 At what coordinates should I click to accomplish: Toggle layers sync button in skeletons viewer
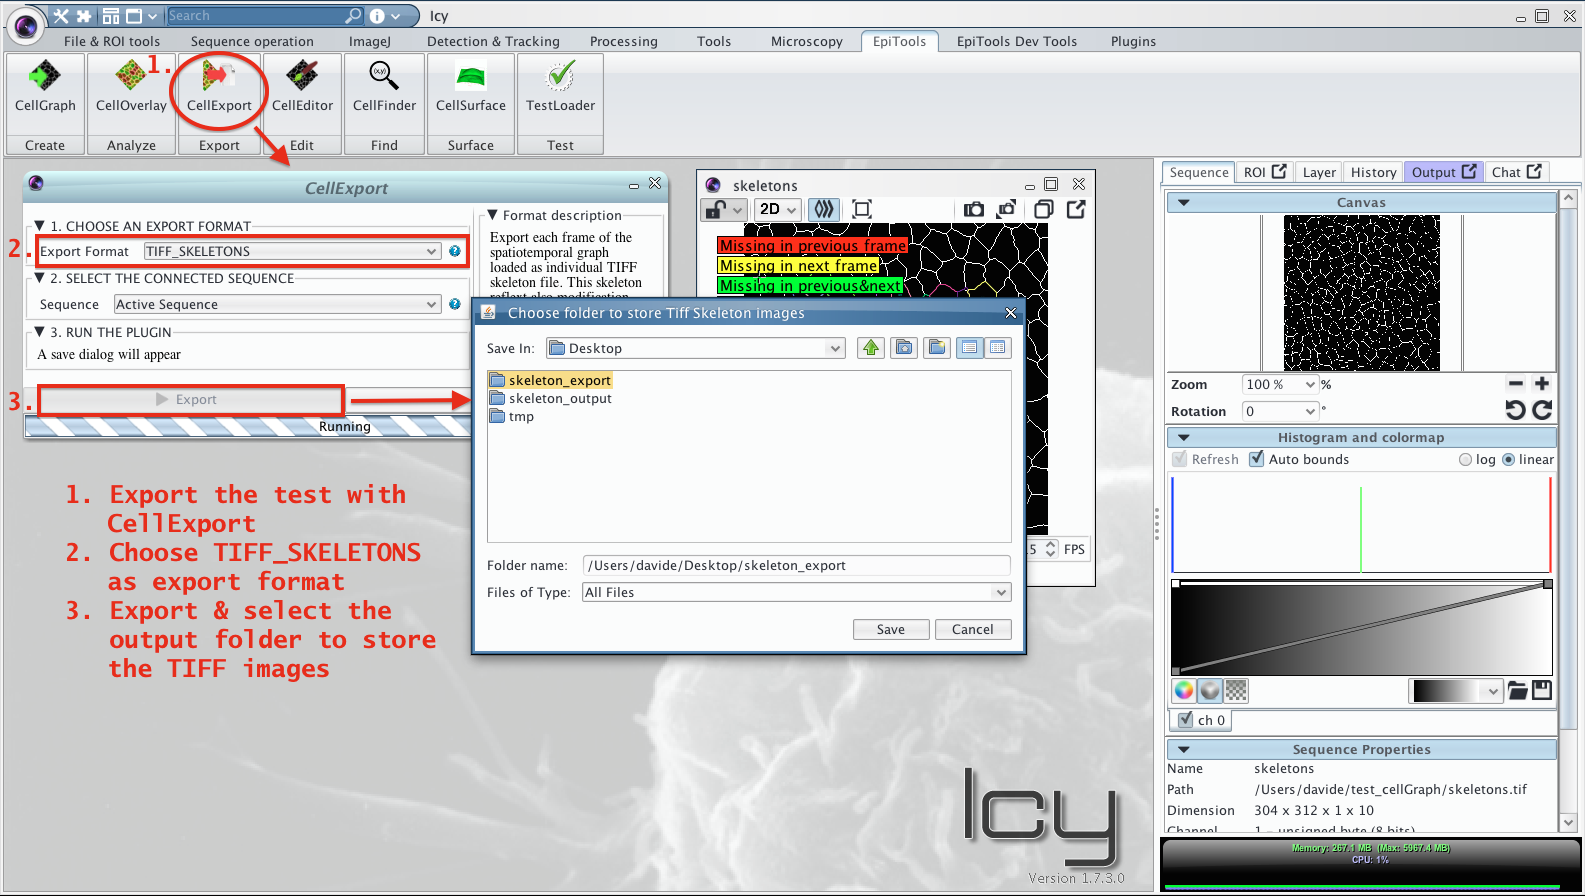point(824,209)
